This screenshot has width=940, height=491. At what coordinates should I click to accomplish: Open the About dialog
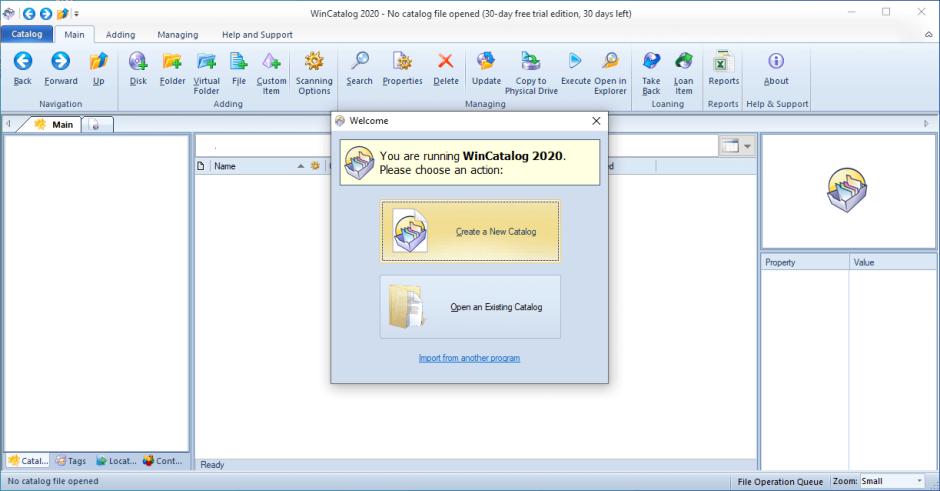[776, 69]
